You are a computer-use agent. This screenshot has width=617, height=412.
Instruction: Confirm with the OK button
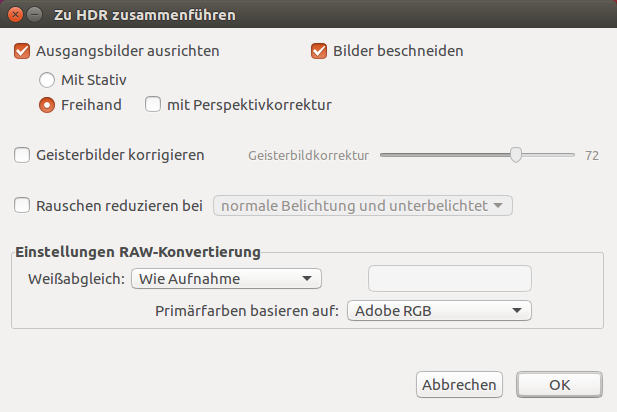[559, 384]
